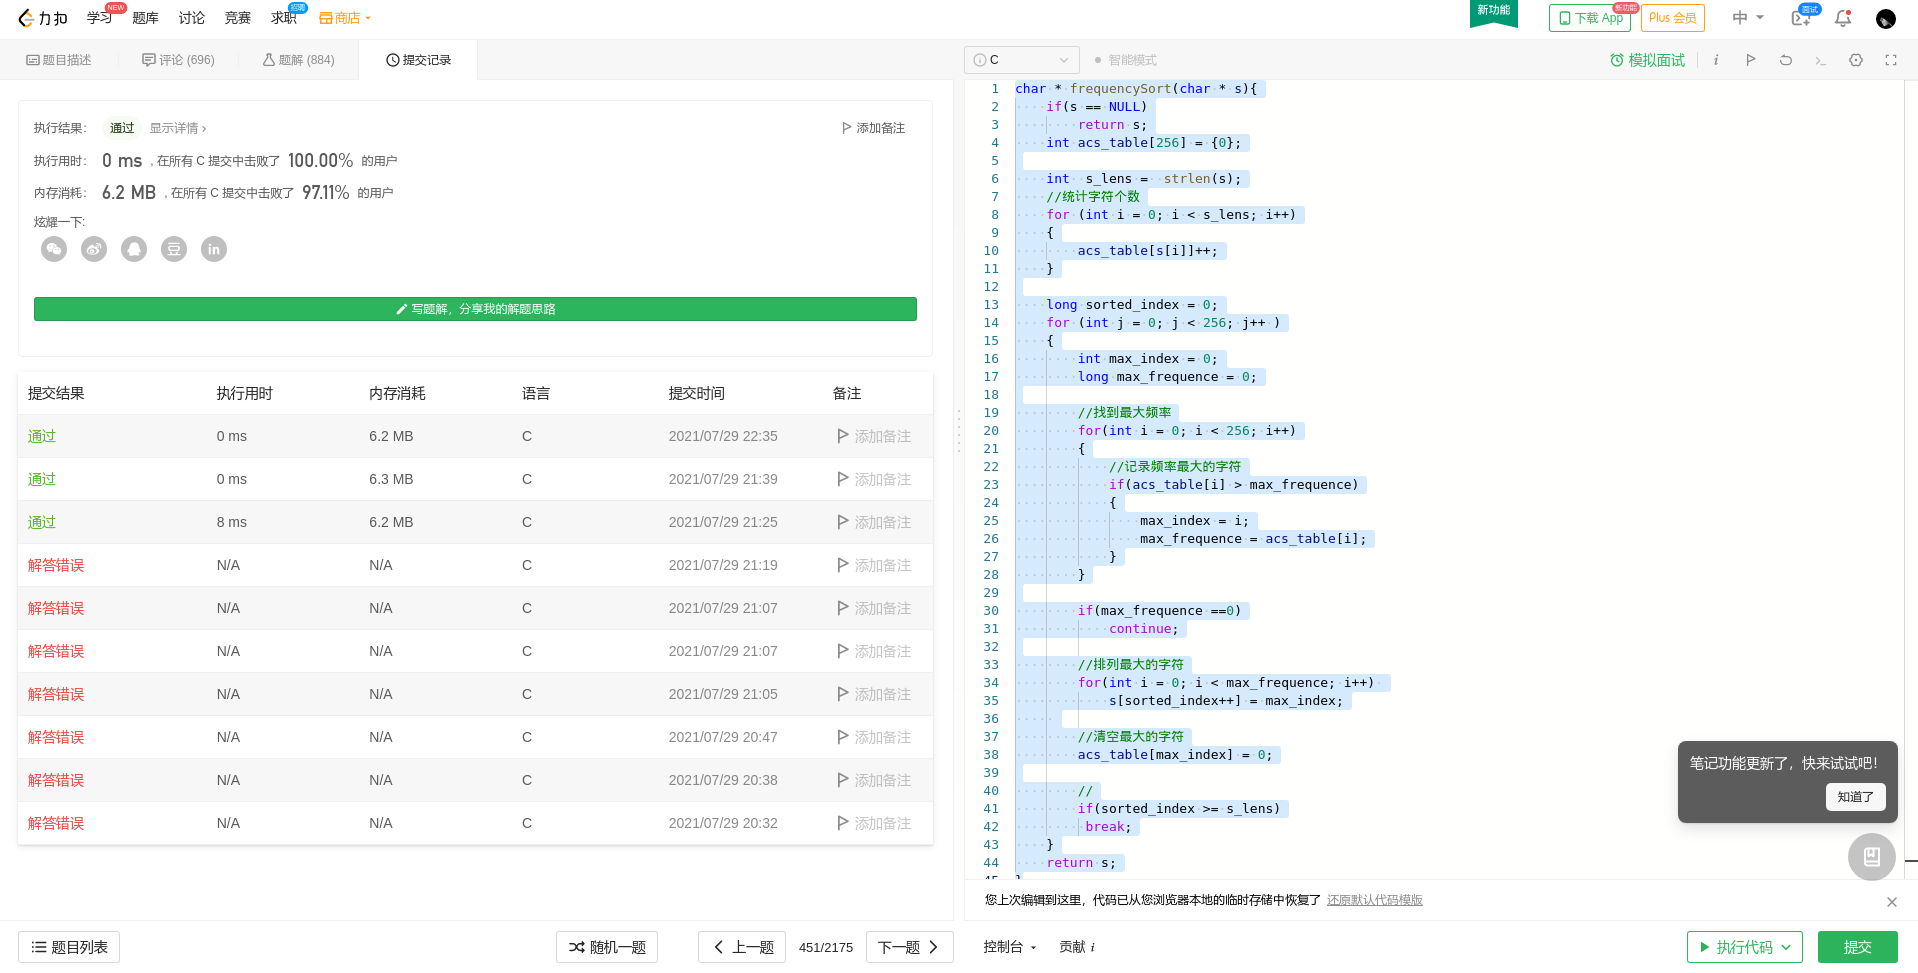Open editor settings gear

[1856, 60]
